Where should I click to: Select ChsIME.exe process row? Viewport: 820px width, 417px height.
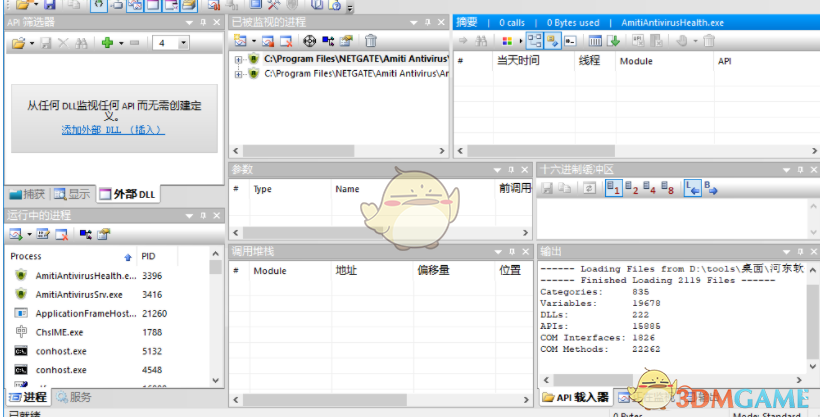coord(107,332)
